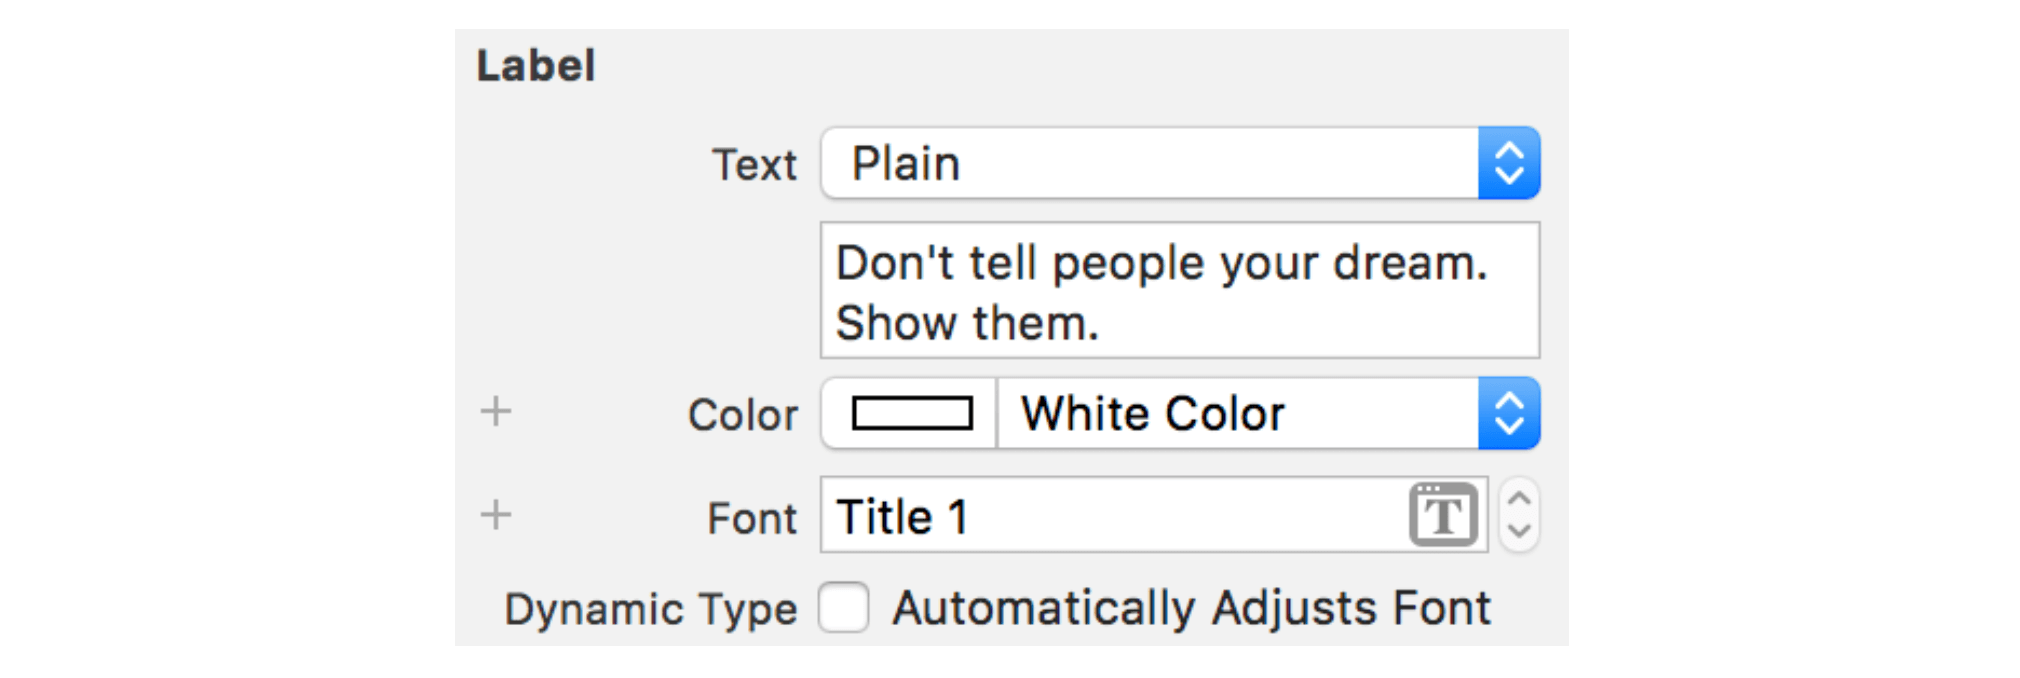Click the font size stepper up arrow
This screenshot has height=678, width=2020.
pyautogui.click(x=1519, y=499)
